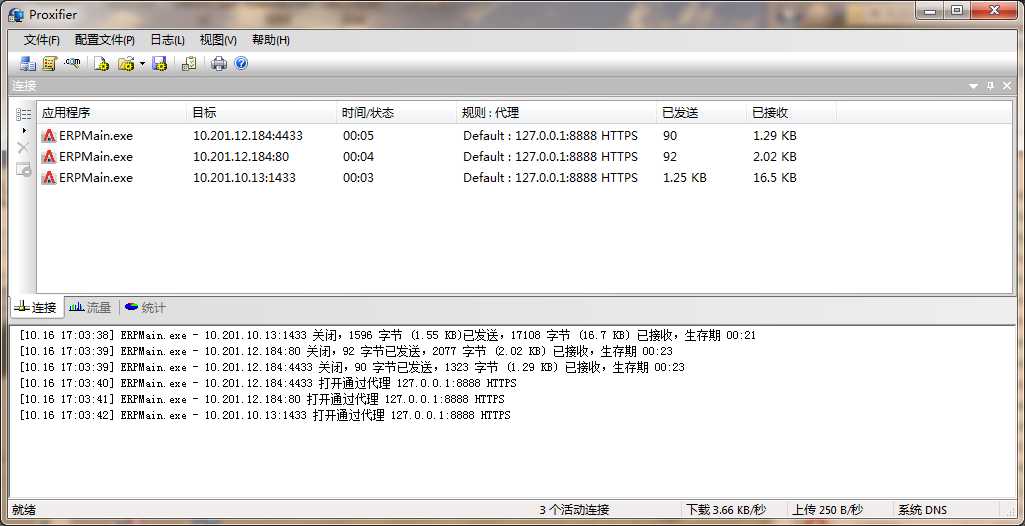Select target 10.201.10.13:1433 in connection list

pos(244,178)
